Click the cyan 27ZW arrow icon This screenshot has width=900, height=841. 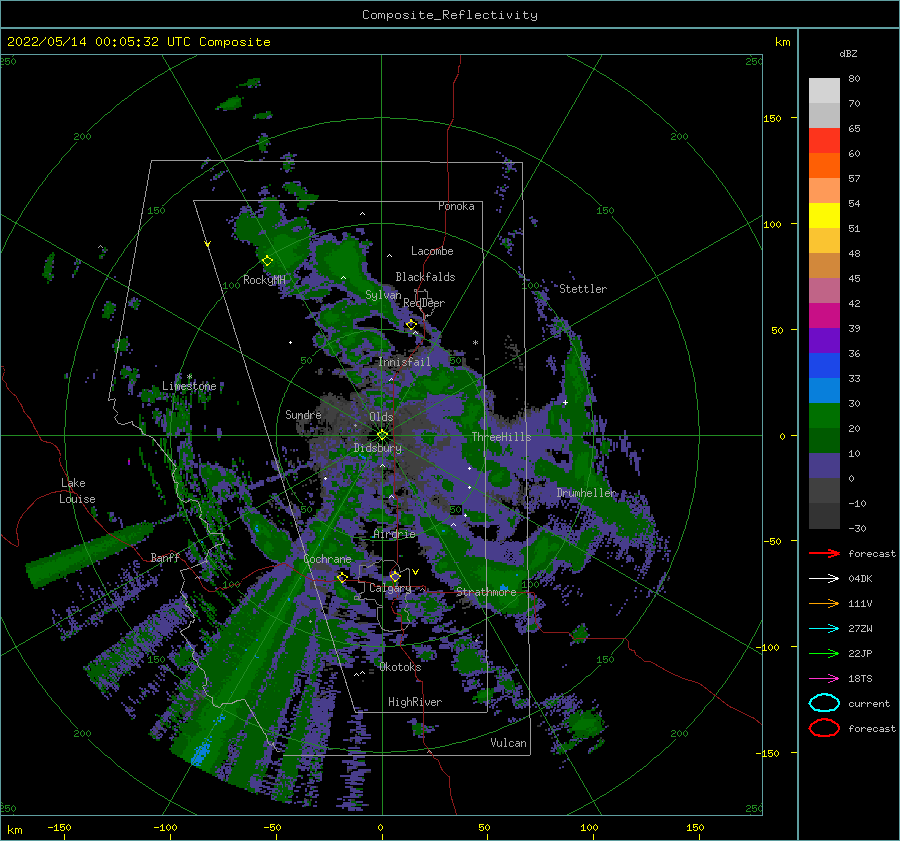(824, 629)
